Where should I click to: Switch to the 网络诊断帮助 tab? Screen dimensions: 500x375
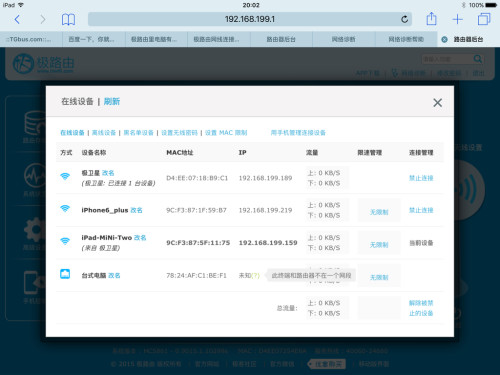coord(406,39)
